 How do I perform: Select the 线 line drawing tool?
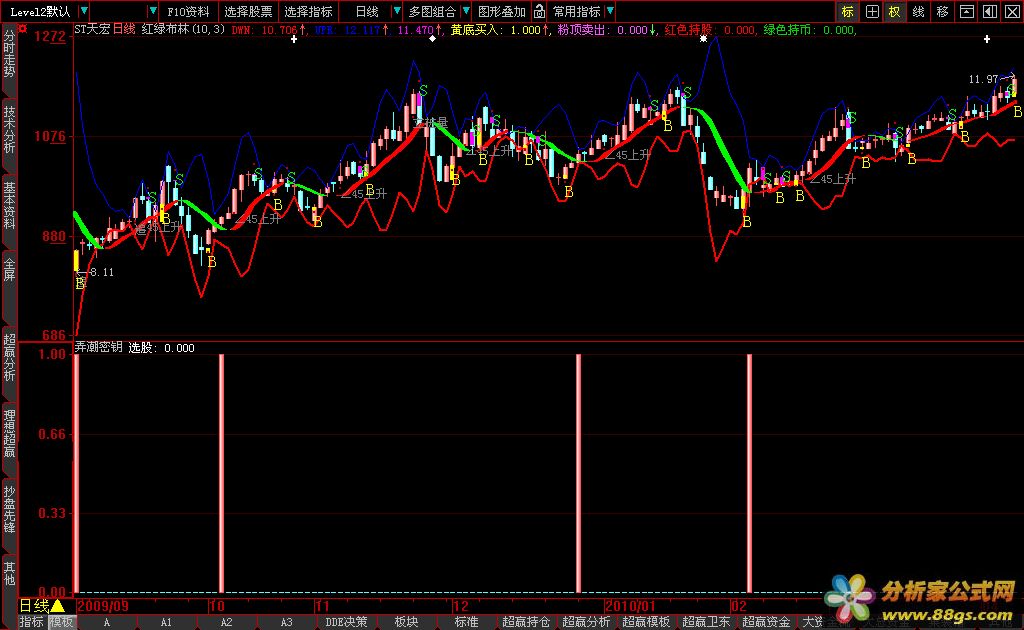918,12
